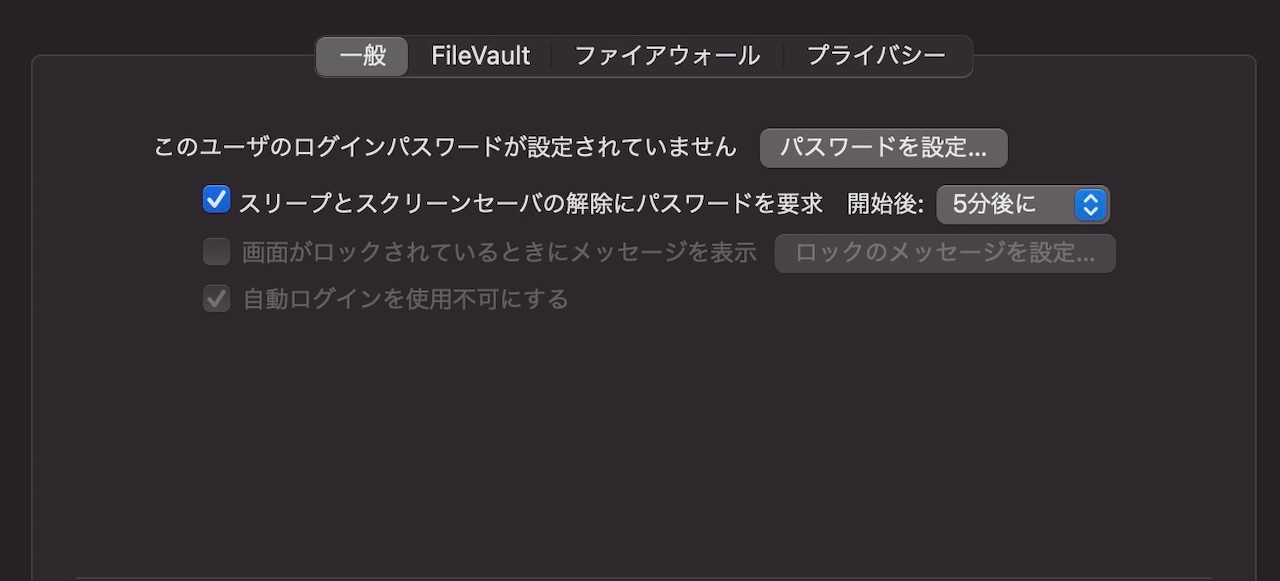The image size is (1280, 581).
Task: Select the ファイアウォール tab
Action: (667, 56)
